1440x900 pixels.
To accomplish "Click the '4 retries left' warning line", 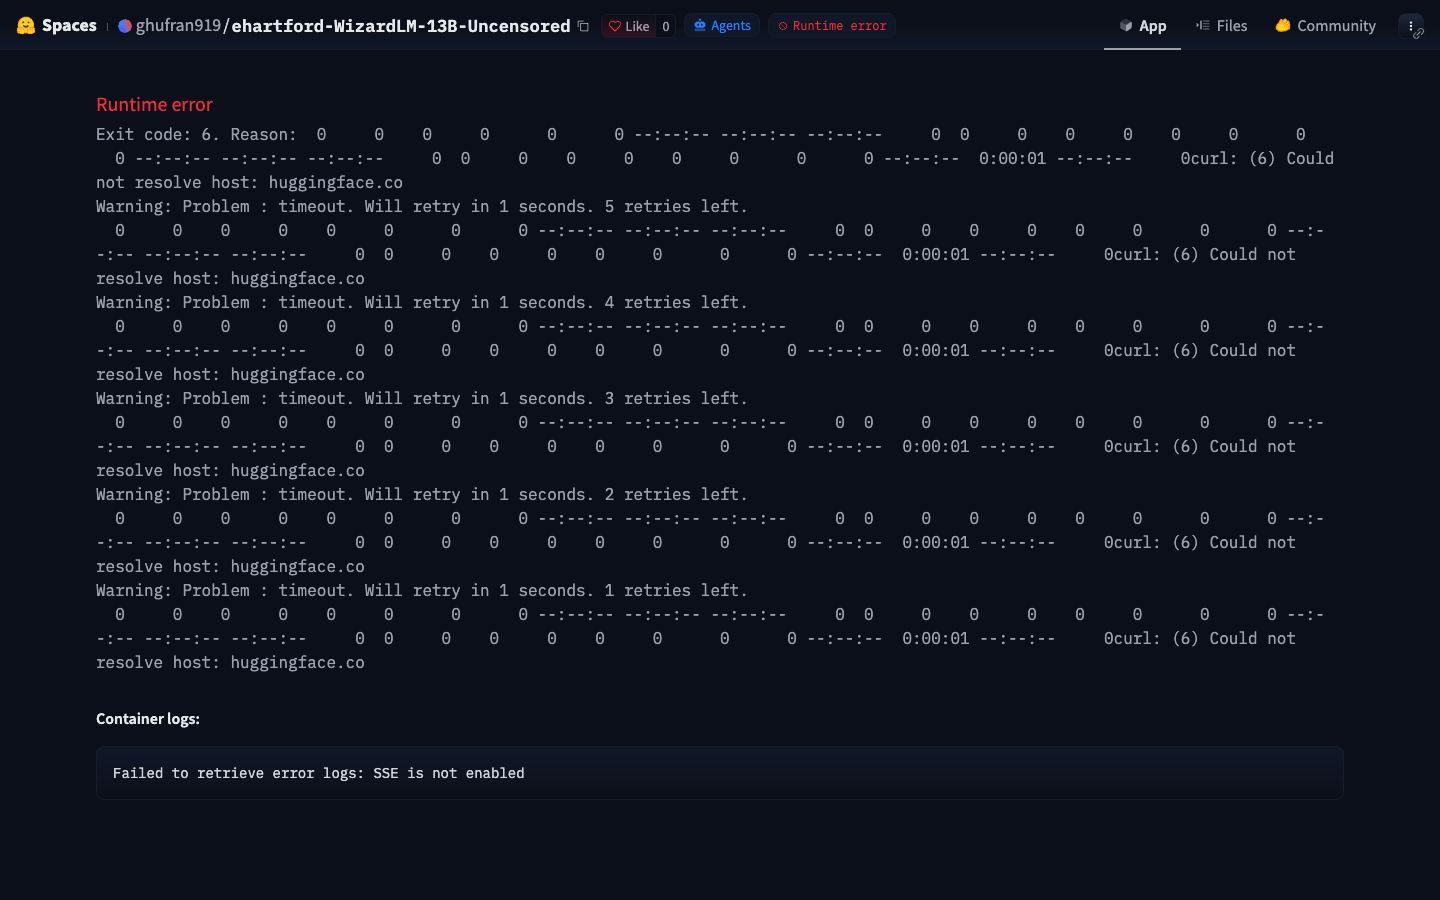I will click(x=422, y=302).
